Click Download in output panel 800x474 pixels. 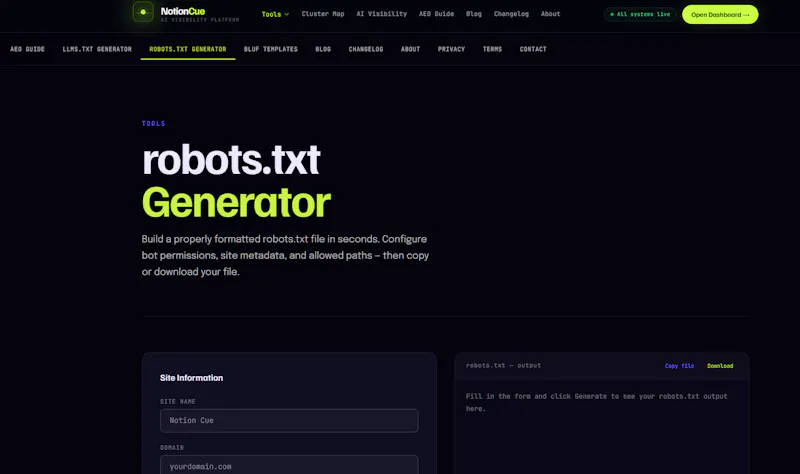coord(720,366)
